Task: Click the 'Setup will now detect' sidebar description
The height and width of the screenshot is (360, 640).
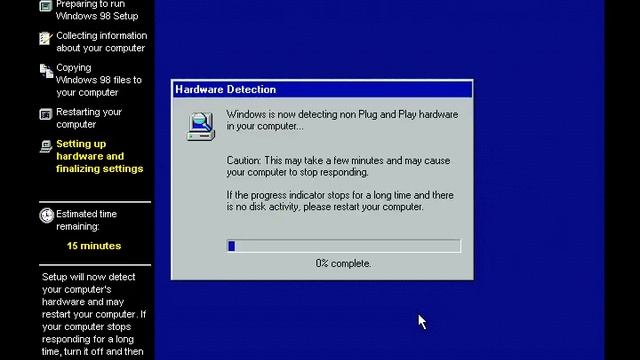Action: pyautogui.click(x=93, y=314)
